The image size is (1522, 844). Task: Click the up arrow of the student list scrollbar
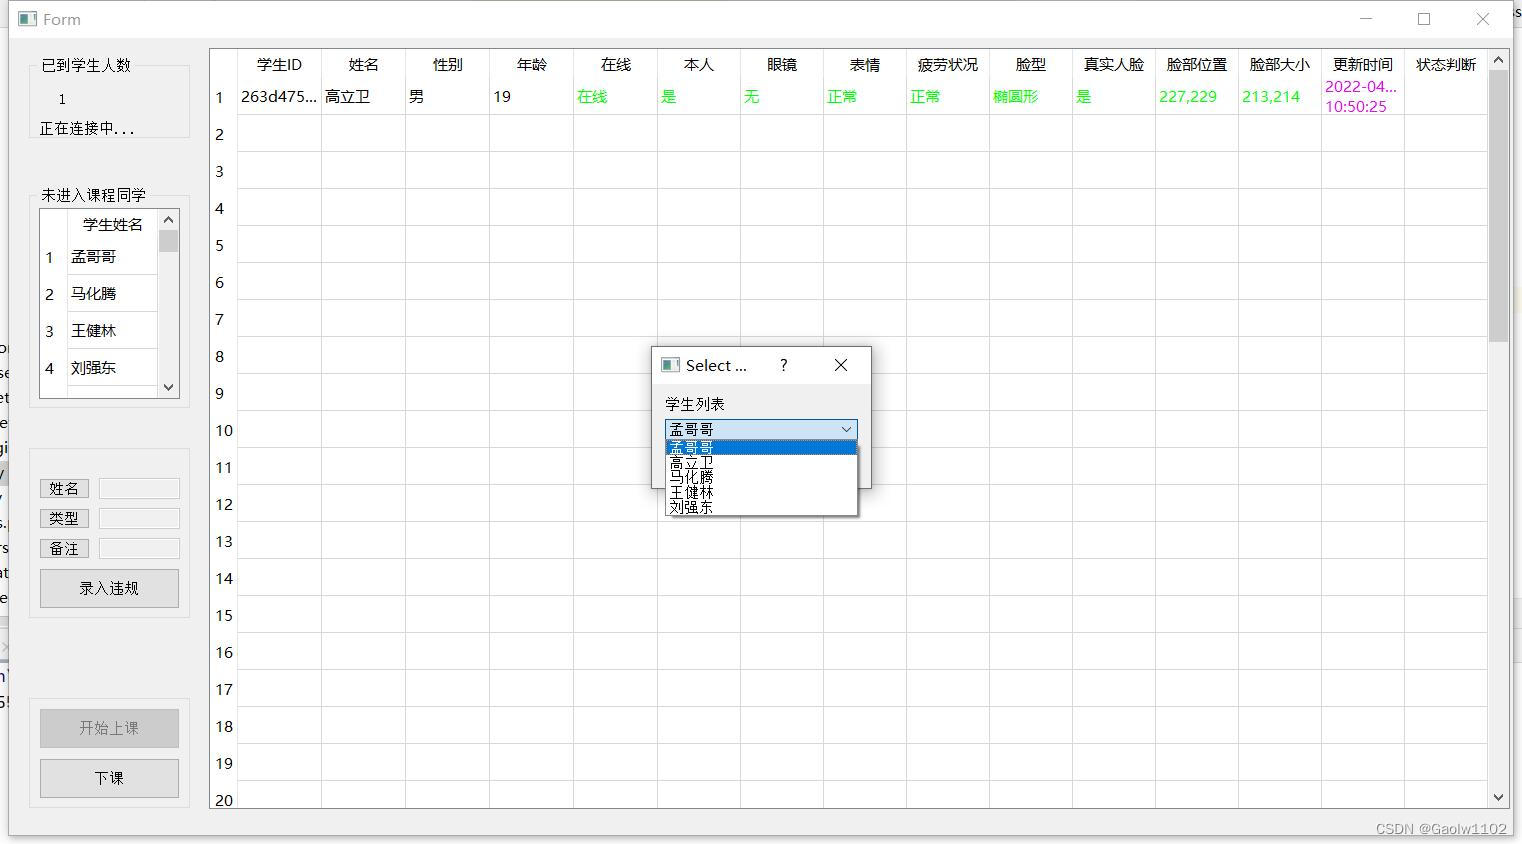coord(168,220)
